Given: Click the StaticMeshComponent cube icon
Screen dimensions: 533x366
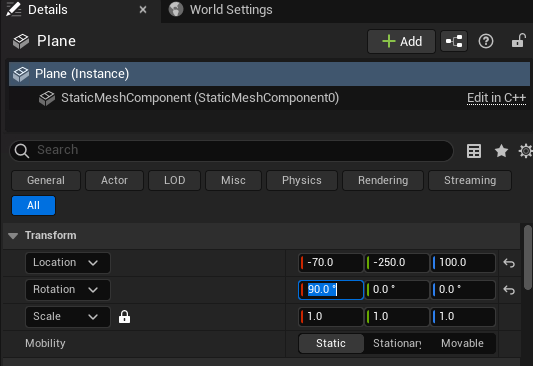Looking at the screenshot, I should 47,98.
